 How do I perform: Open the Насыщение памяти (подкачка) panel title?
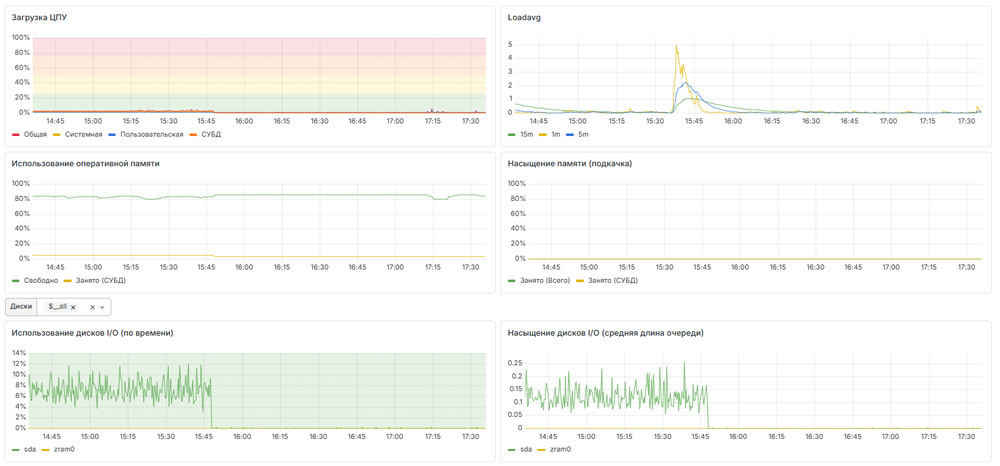tap(570, 163)
